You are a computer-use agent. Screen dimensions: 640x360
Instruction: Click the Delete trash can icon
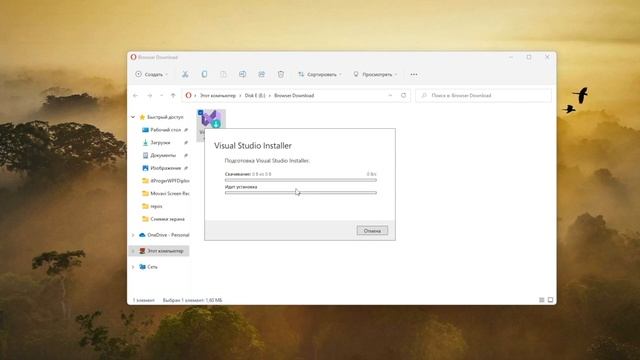click(x=281, y=74)
